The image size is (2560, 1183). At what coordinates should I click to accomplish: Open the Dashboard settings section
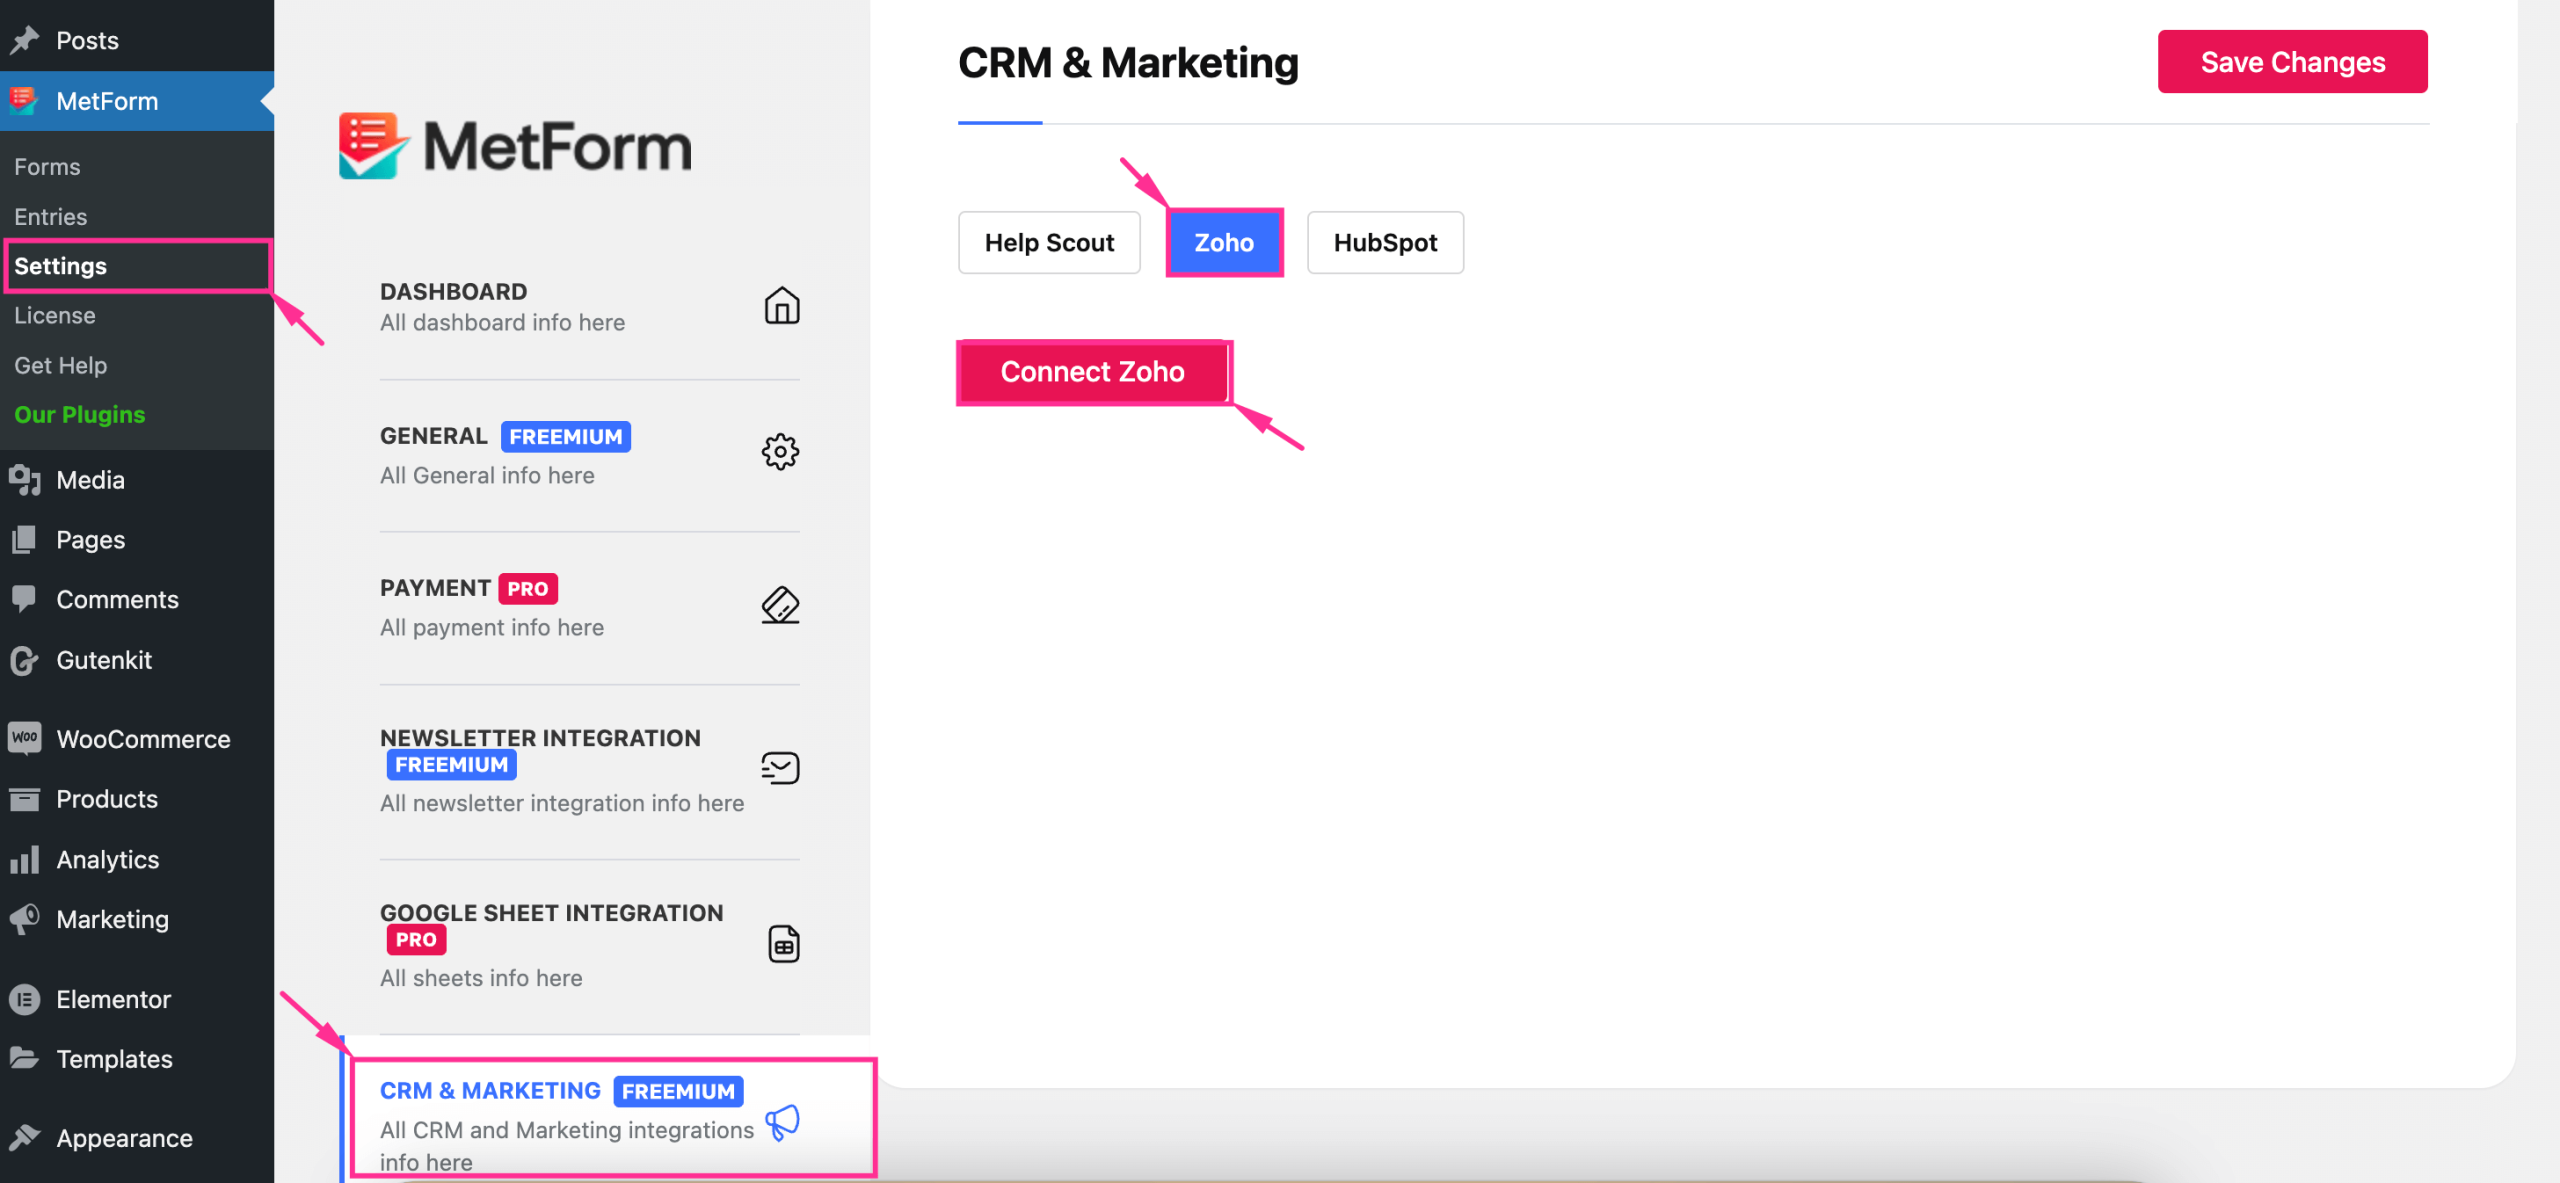tap(590, 307)
